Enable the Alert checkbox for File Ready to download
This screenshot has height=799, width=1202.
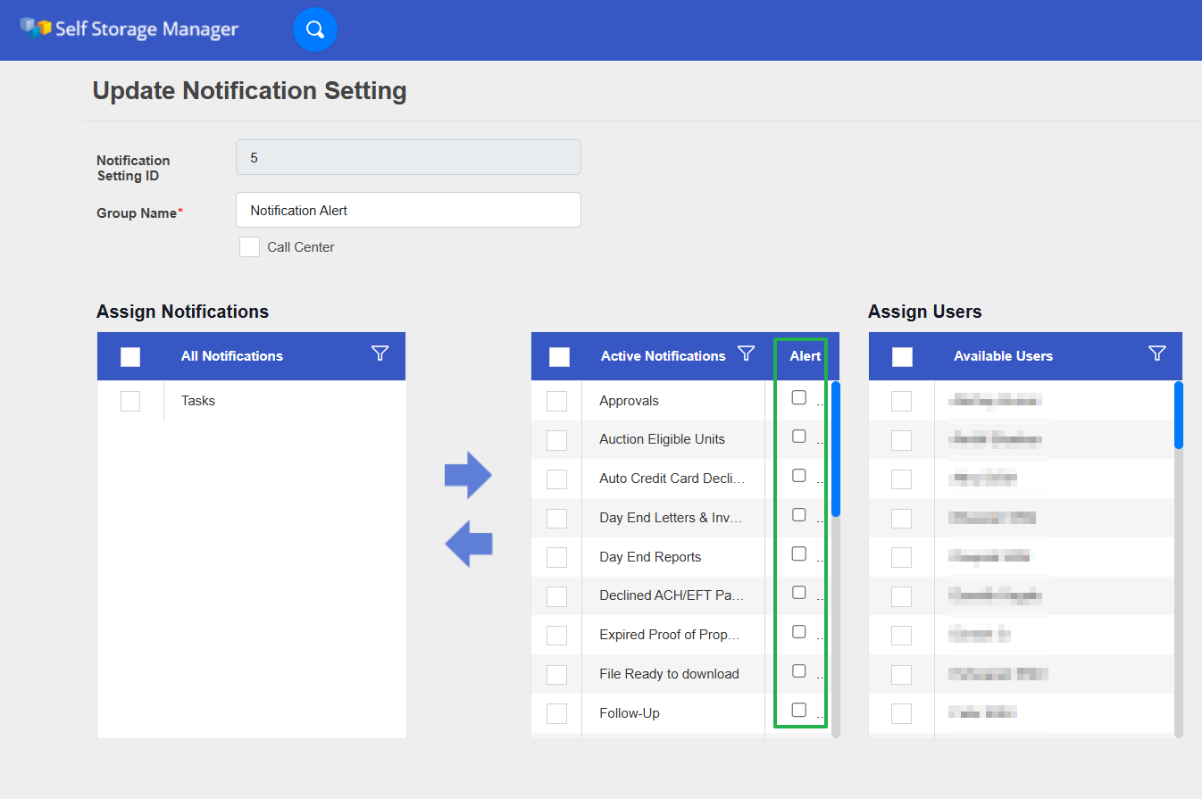coord(798,670)
